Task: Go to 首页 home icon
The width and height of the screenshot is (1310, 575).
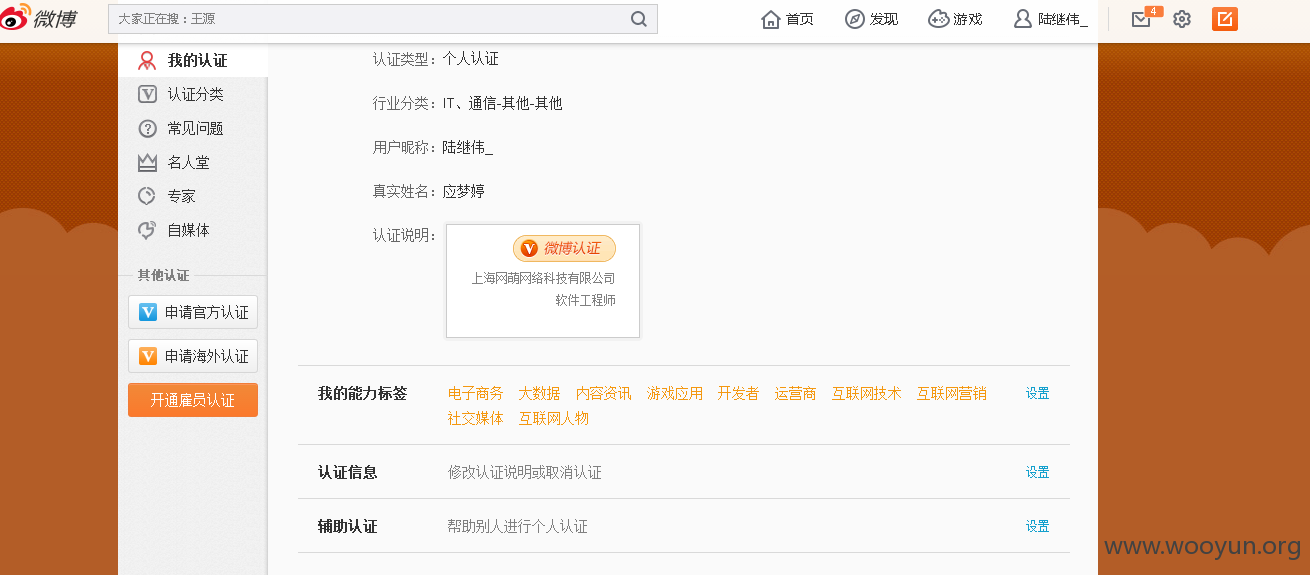Action: (x=771, y=19)
